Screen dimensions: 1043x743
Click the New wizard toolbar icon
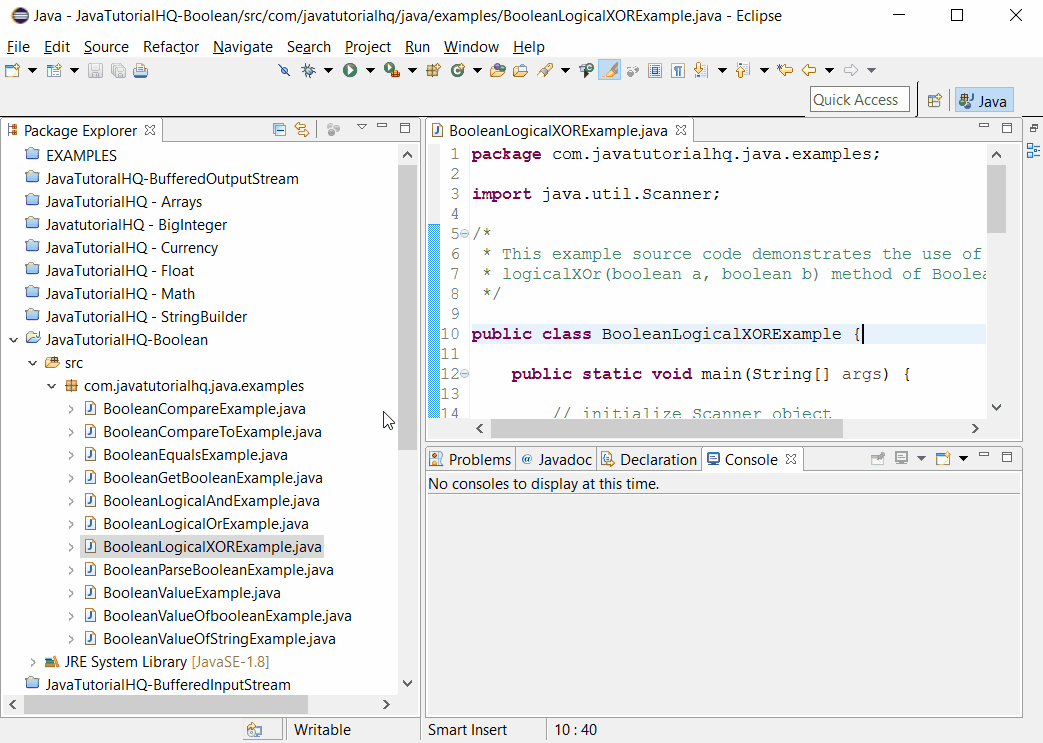pyautogui.click(x=13, y=70)
